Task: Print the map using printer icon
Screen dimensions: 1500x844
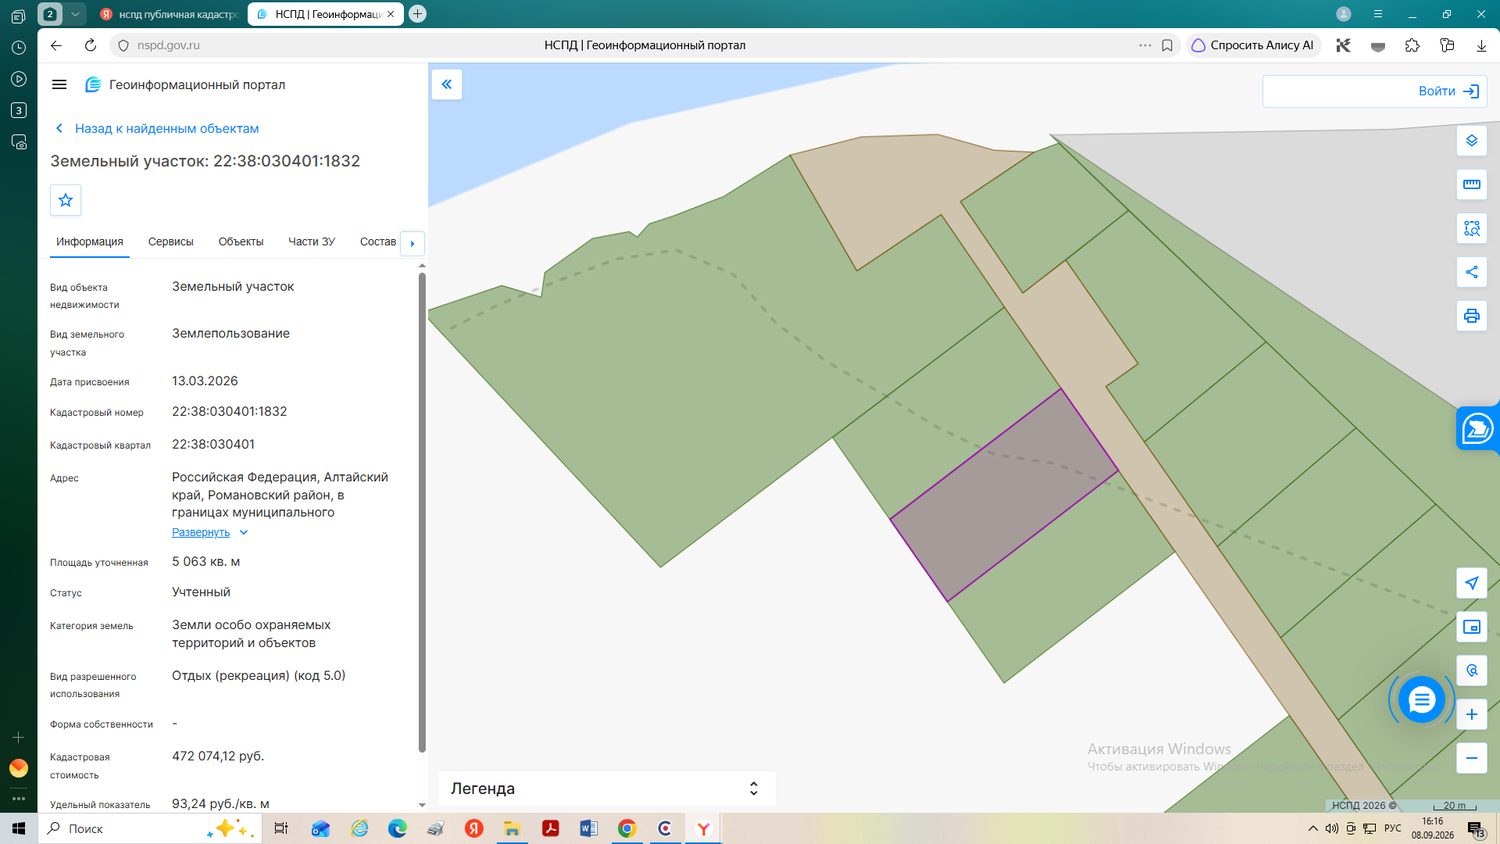Action: point(1471,316)
